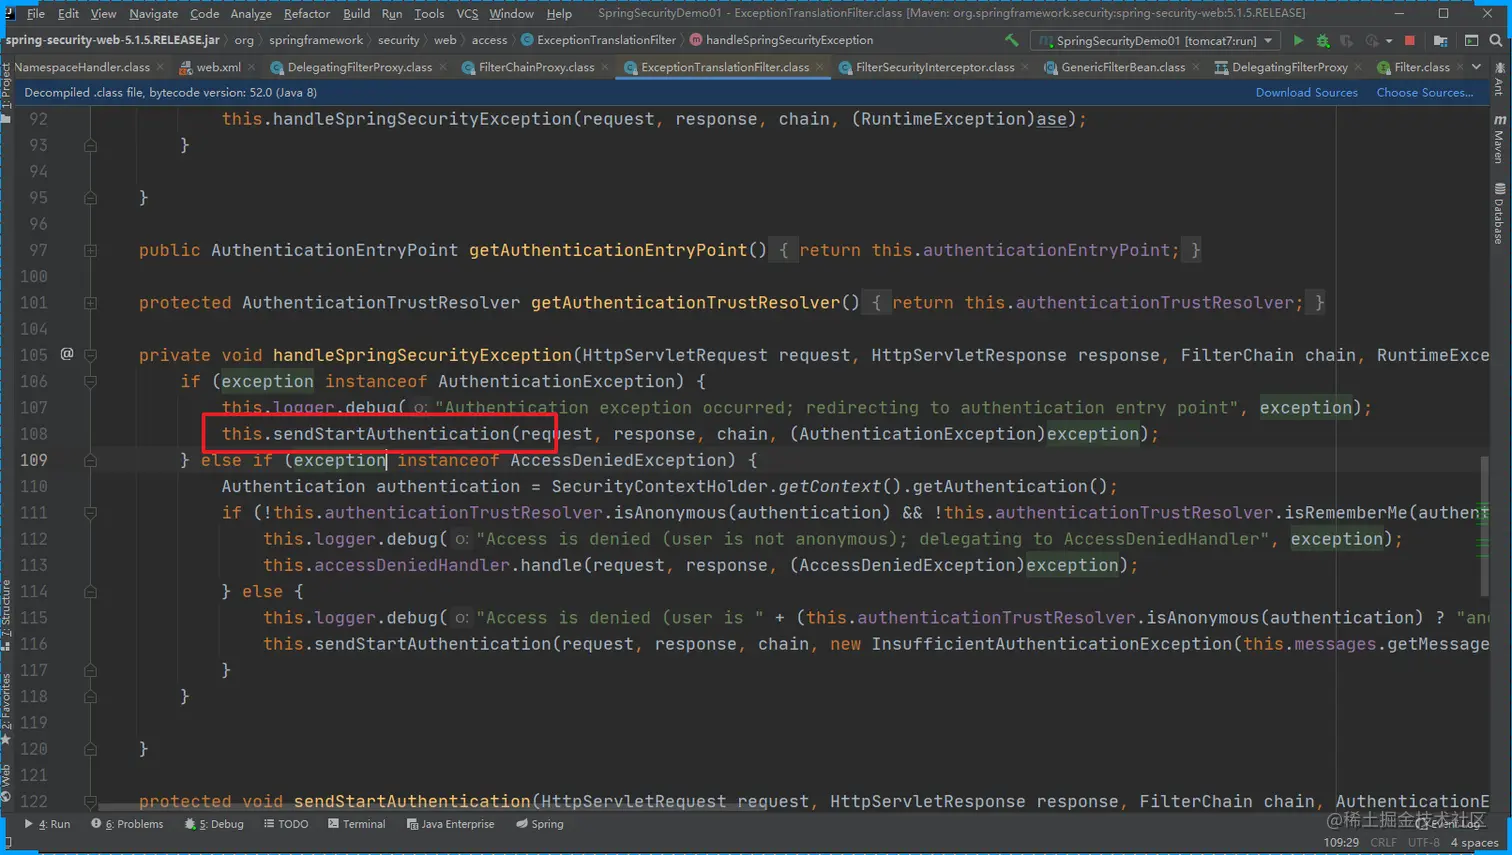Click the Build project hammer icon
The height and width of the screenshot is (855, 1512).
(x=1012, y=41)
